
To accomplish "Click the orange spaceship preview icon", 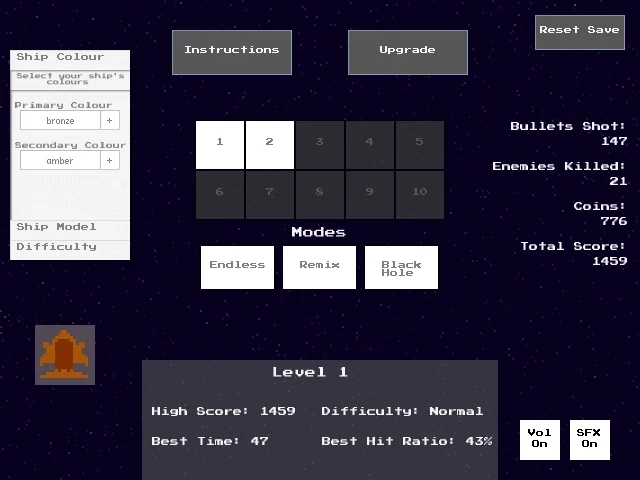I will (65, 355).
